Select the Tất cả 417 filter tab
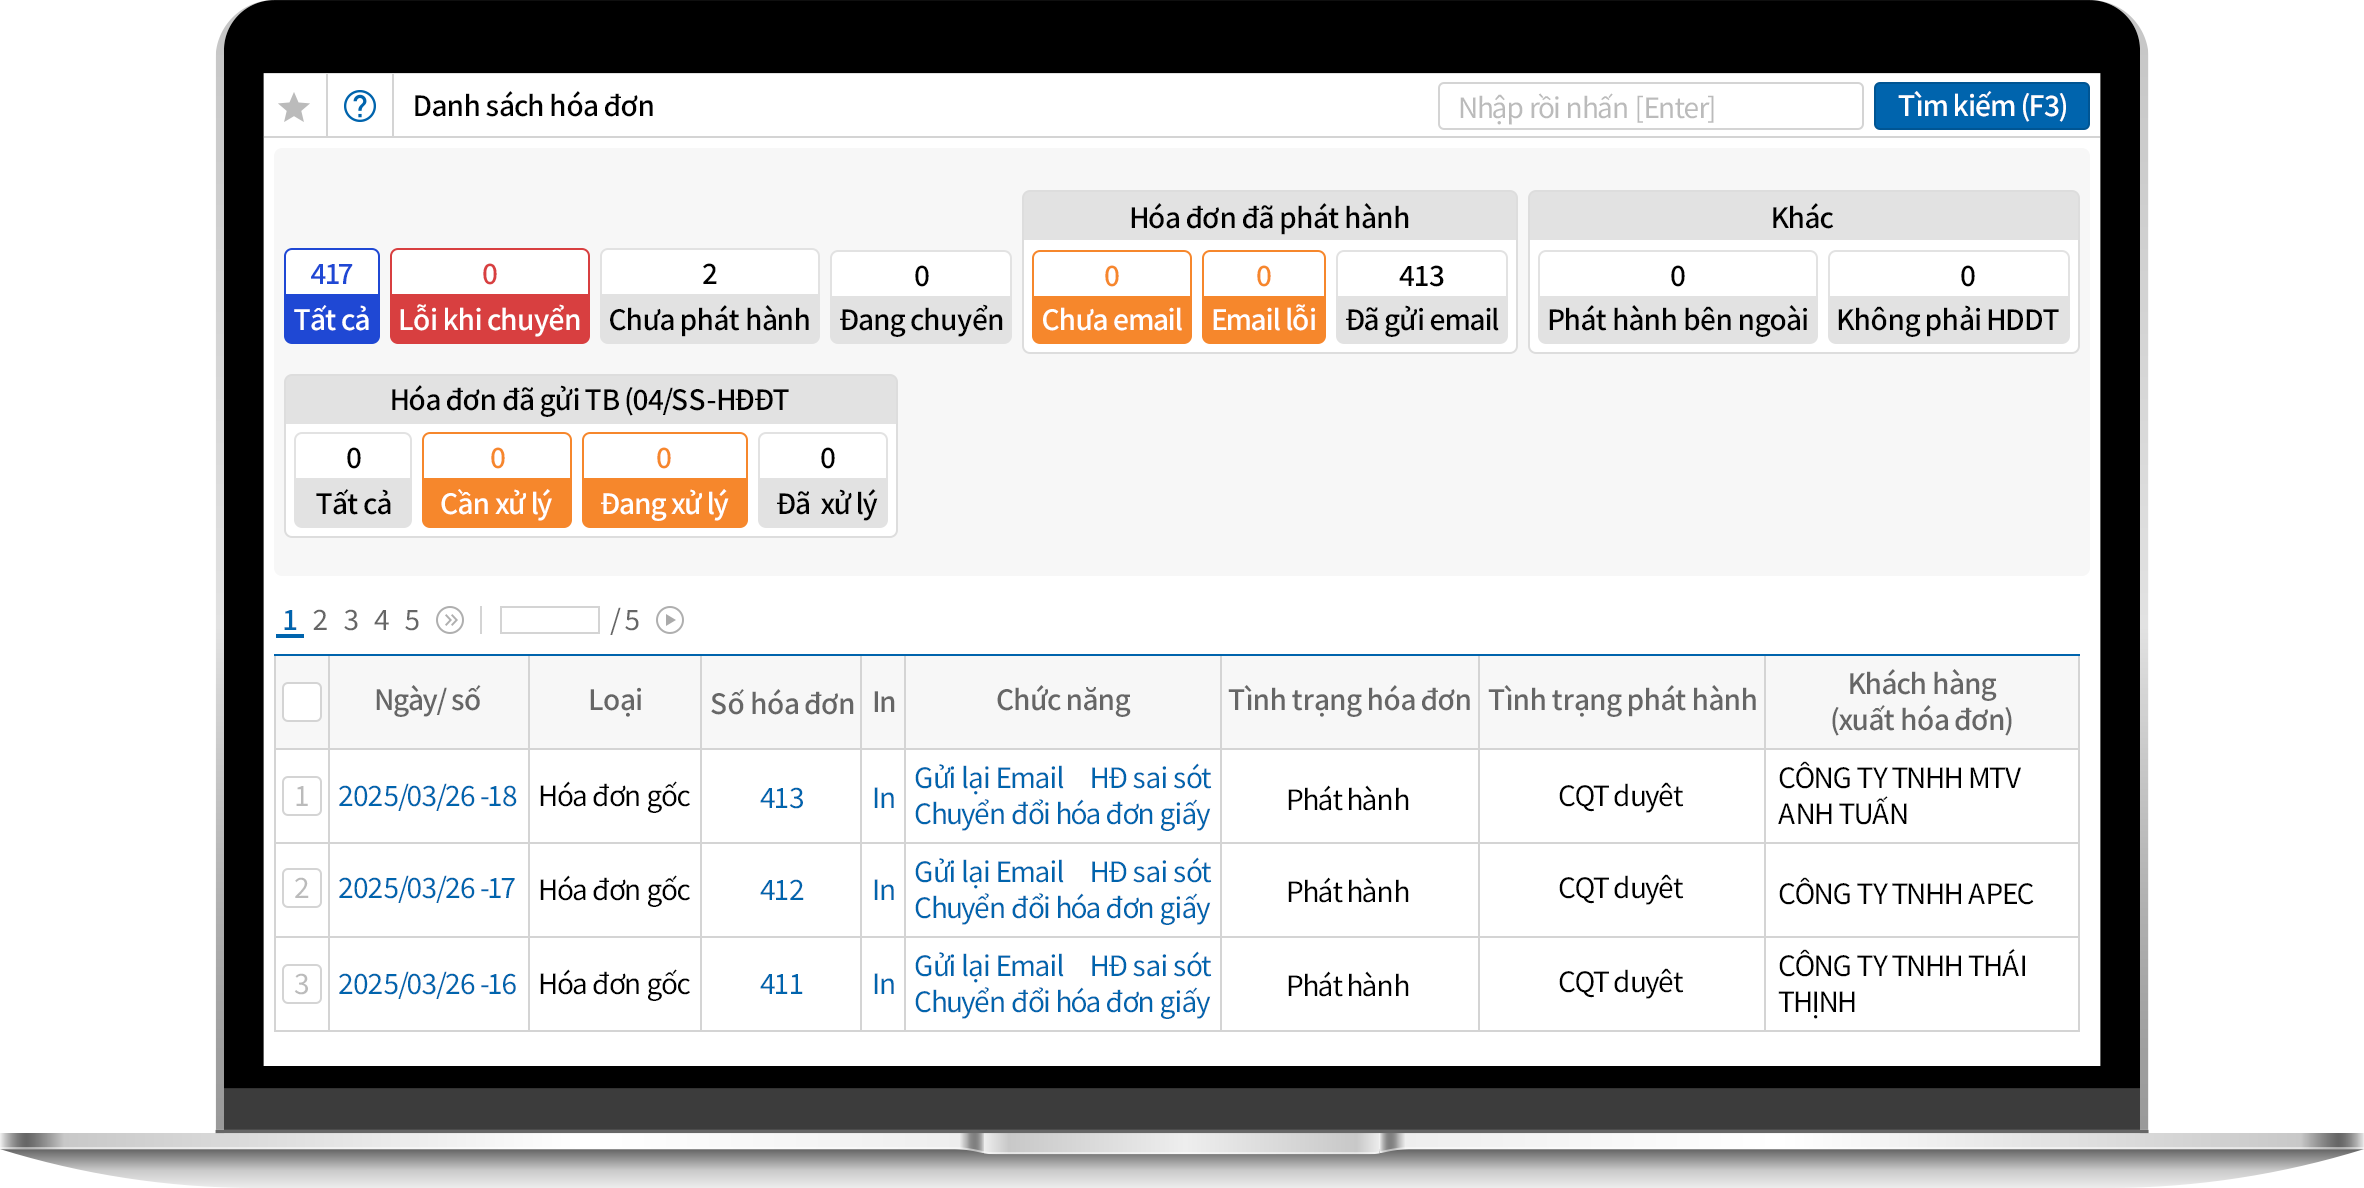This screenshot has width=2364, height=1188. [x=332, y=297]
